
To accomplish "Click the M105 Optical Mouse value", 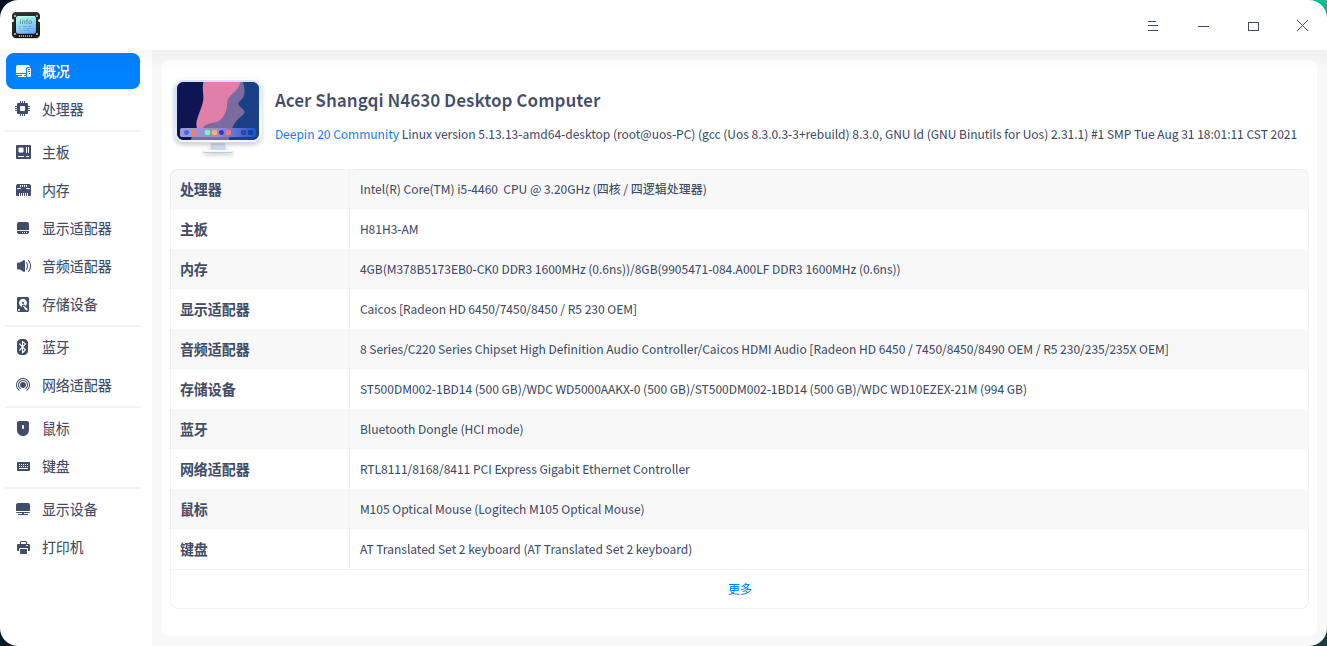I will (x=502, y=509).
